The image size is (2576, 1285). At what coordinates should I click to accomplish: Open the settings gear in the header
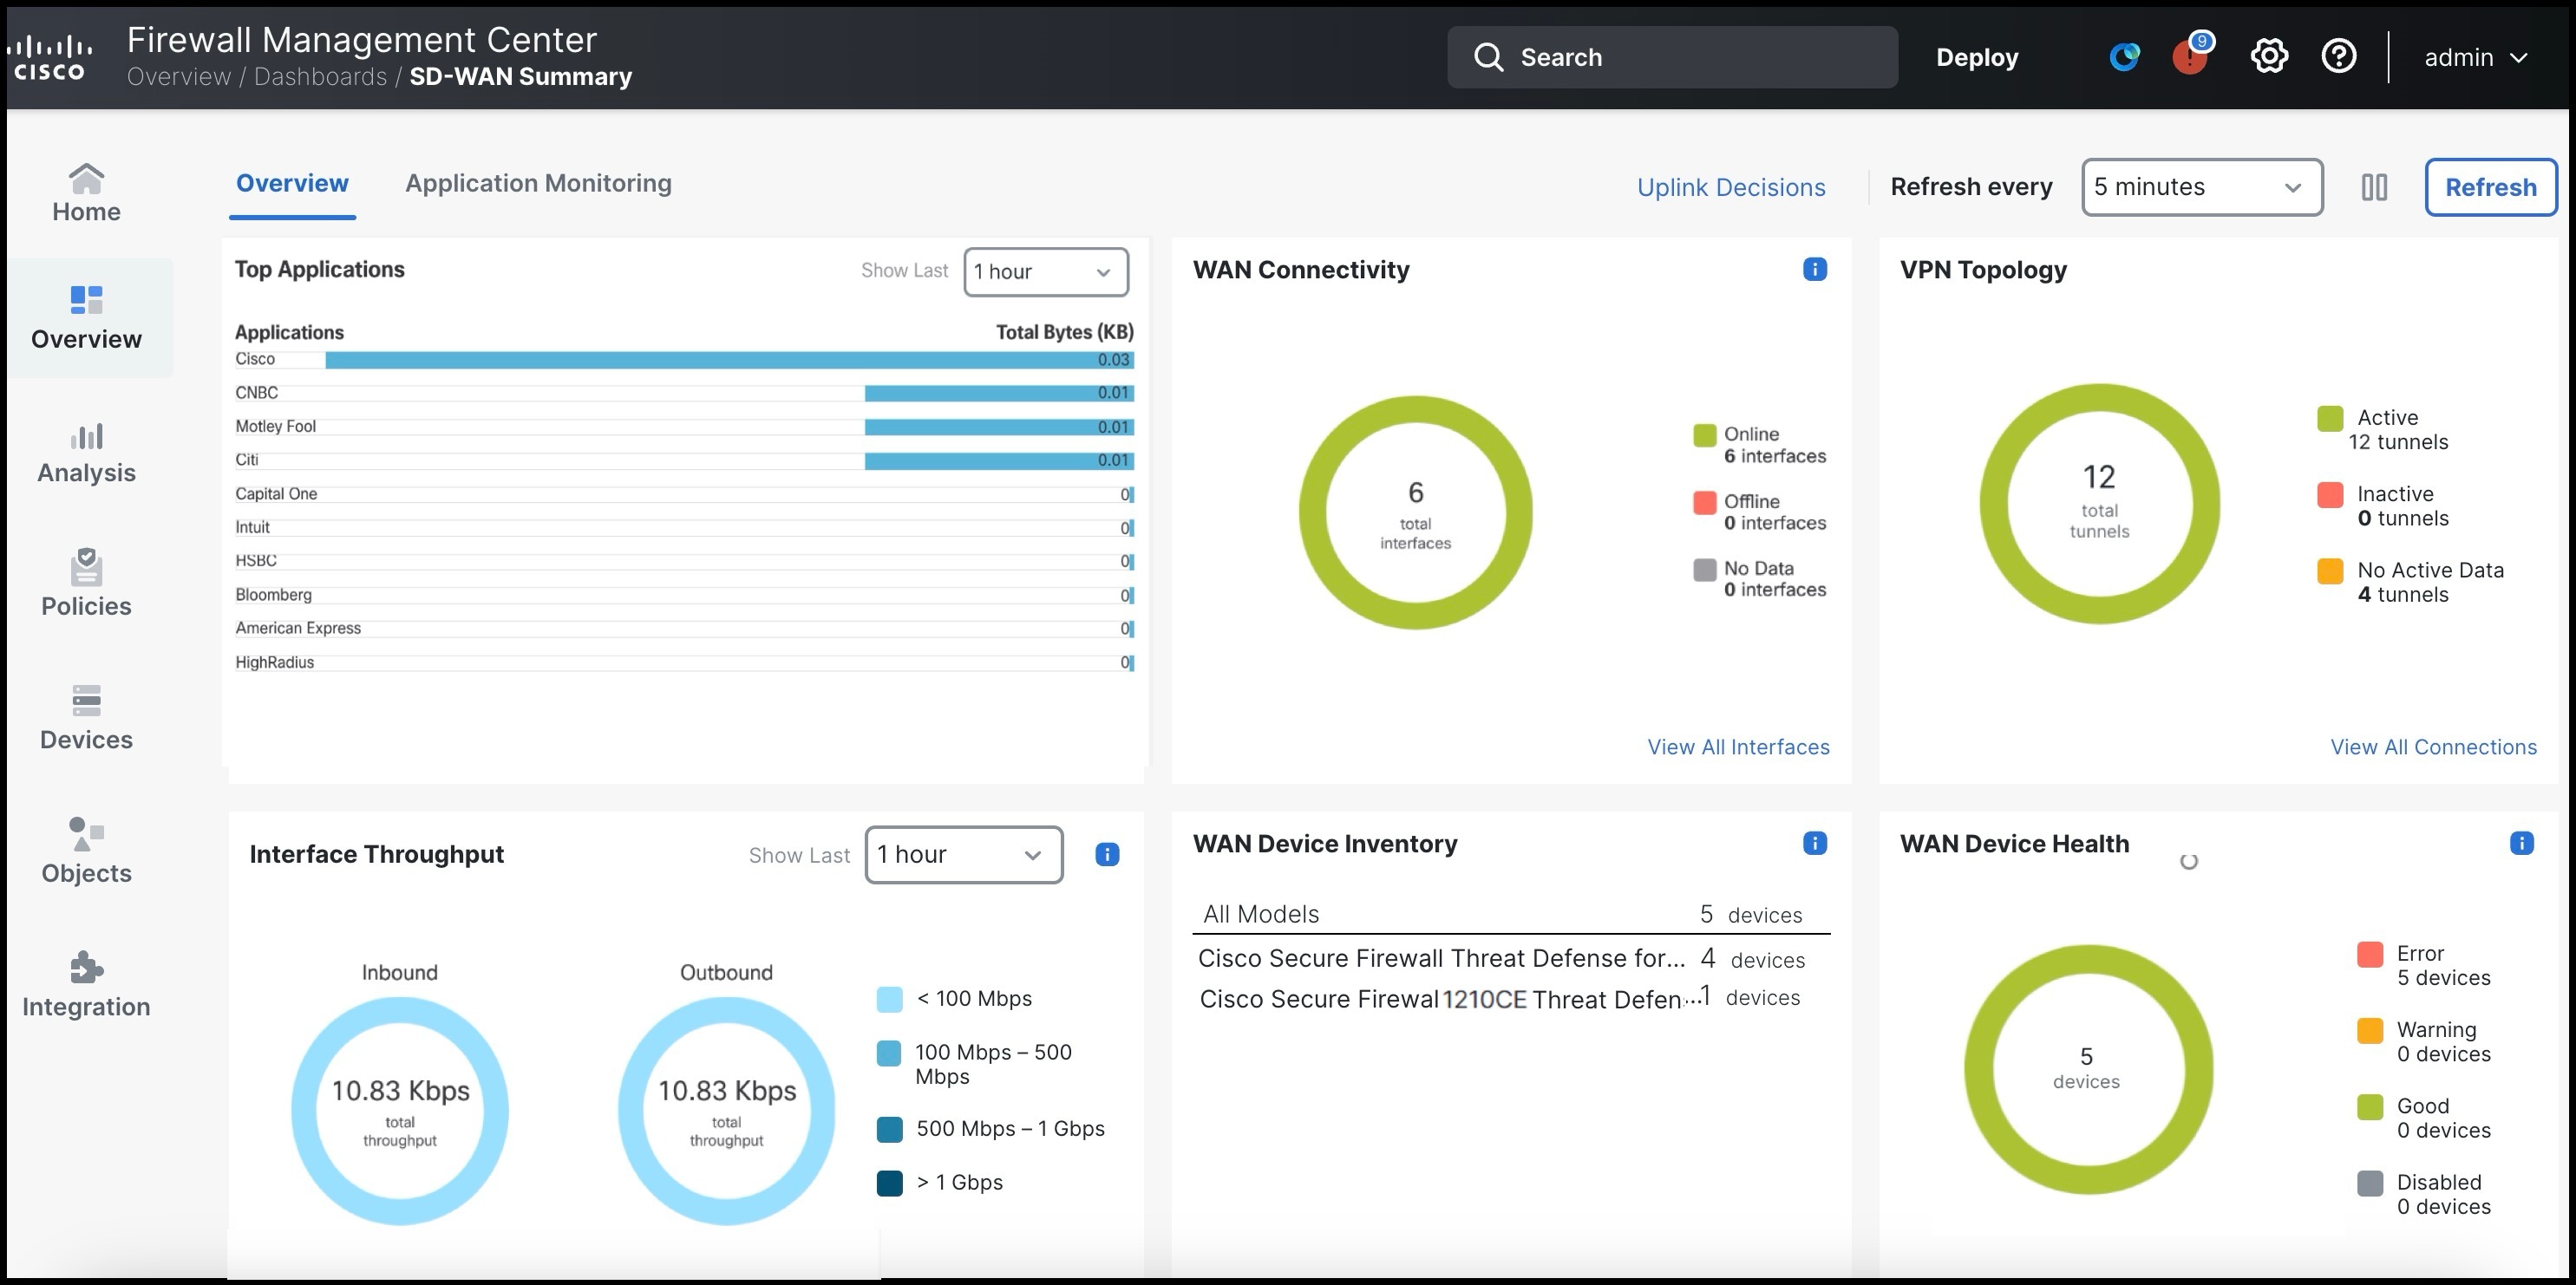tap(2269, 57)
